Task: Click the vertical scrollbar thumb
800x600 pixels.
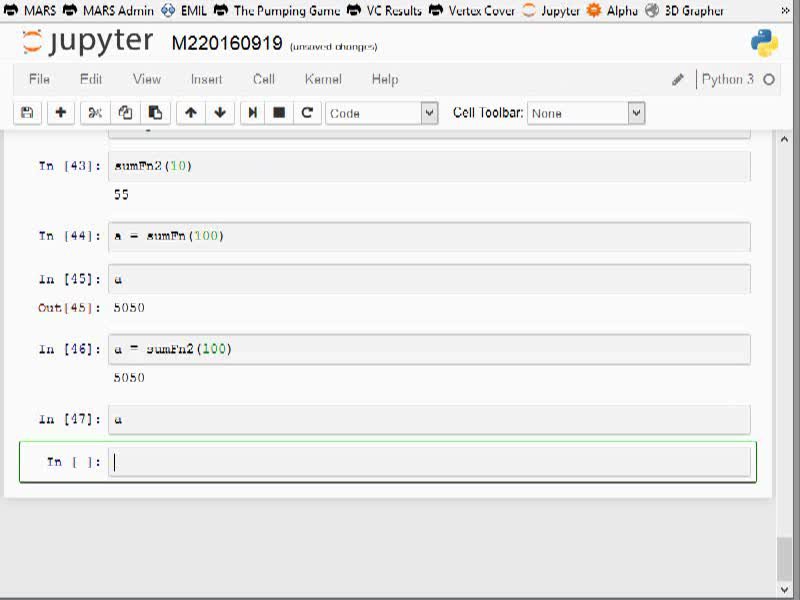Action: click(x=785, y=559)
